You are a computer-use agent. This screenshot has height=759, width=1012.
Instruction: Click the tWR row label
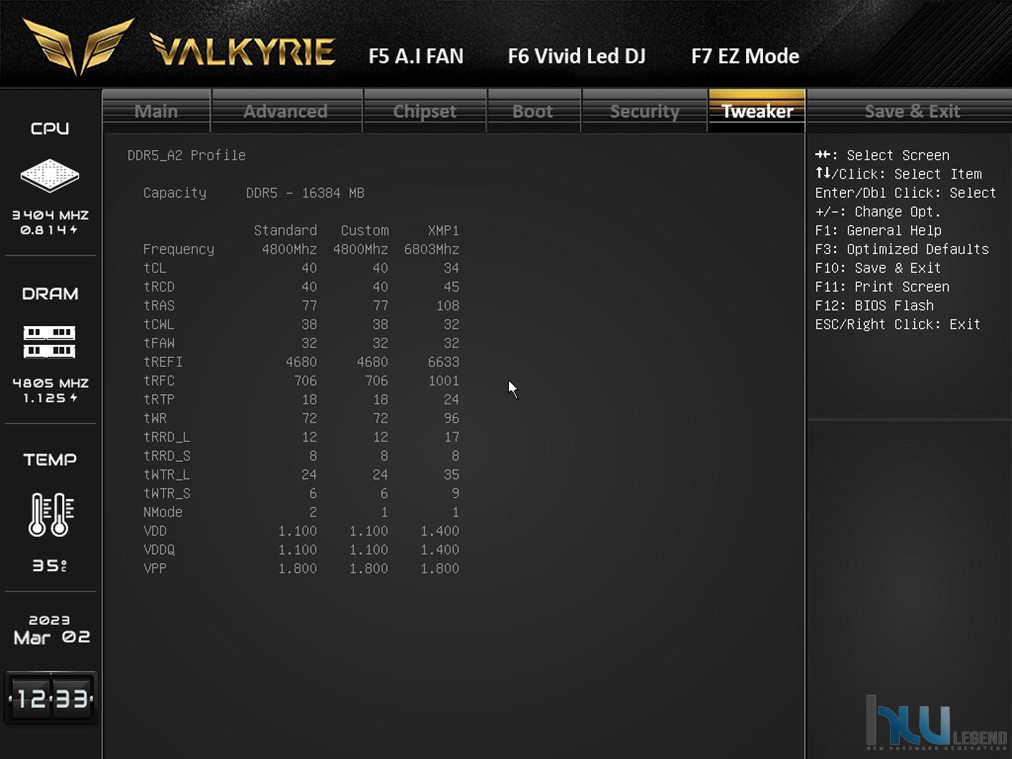(x=155, y=418)
